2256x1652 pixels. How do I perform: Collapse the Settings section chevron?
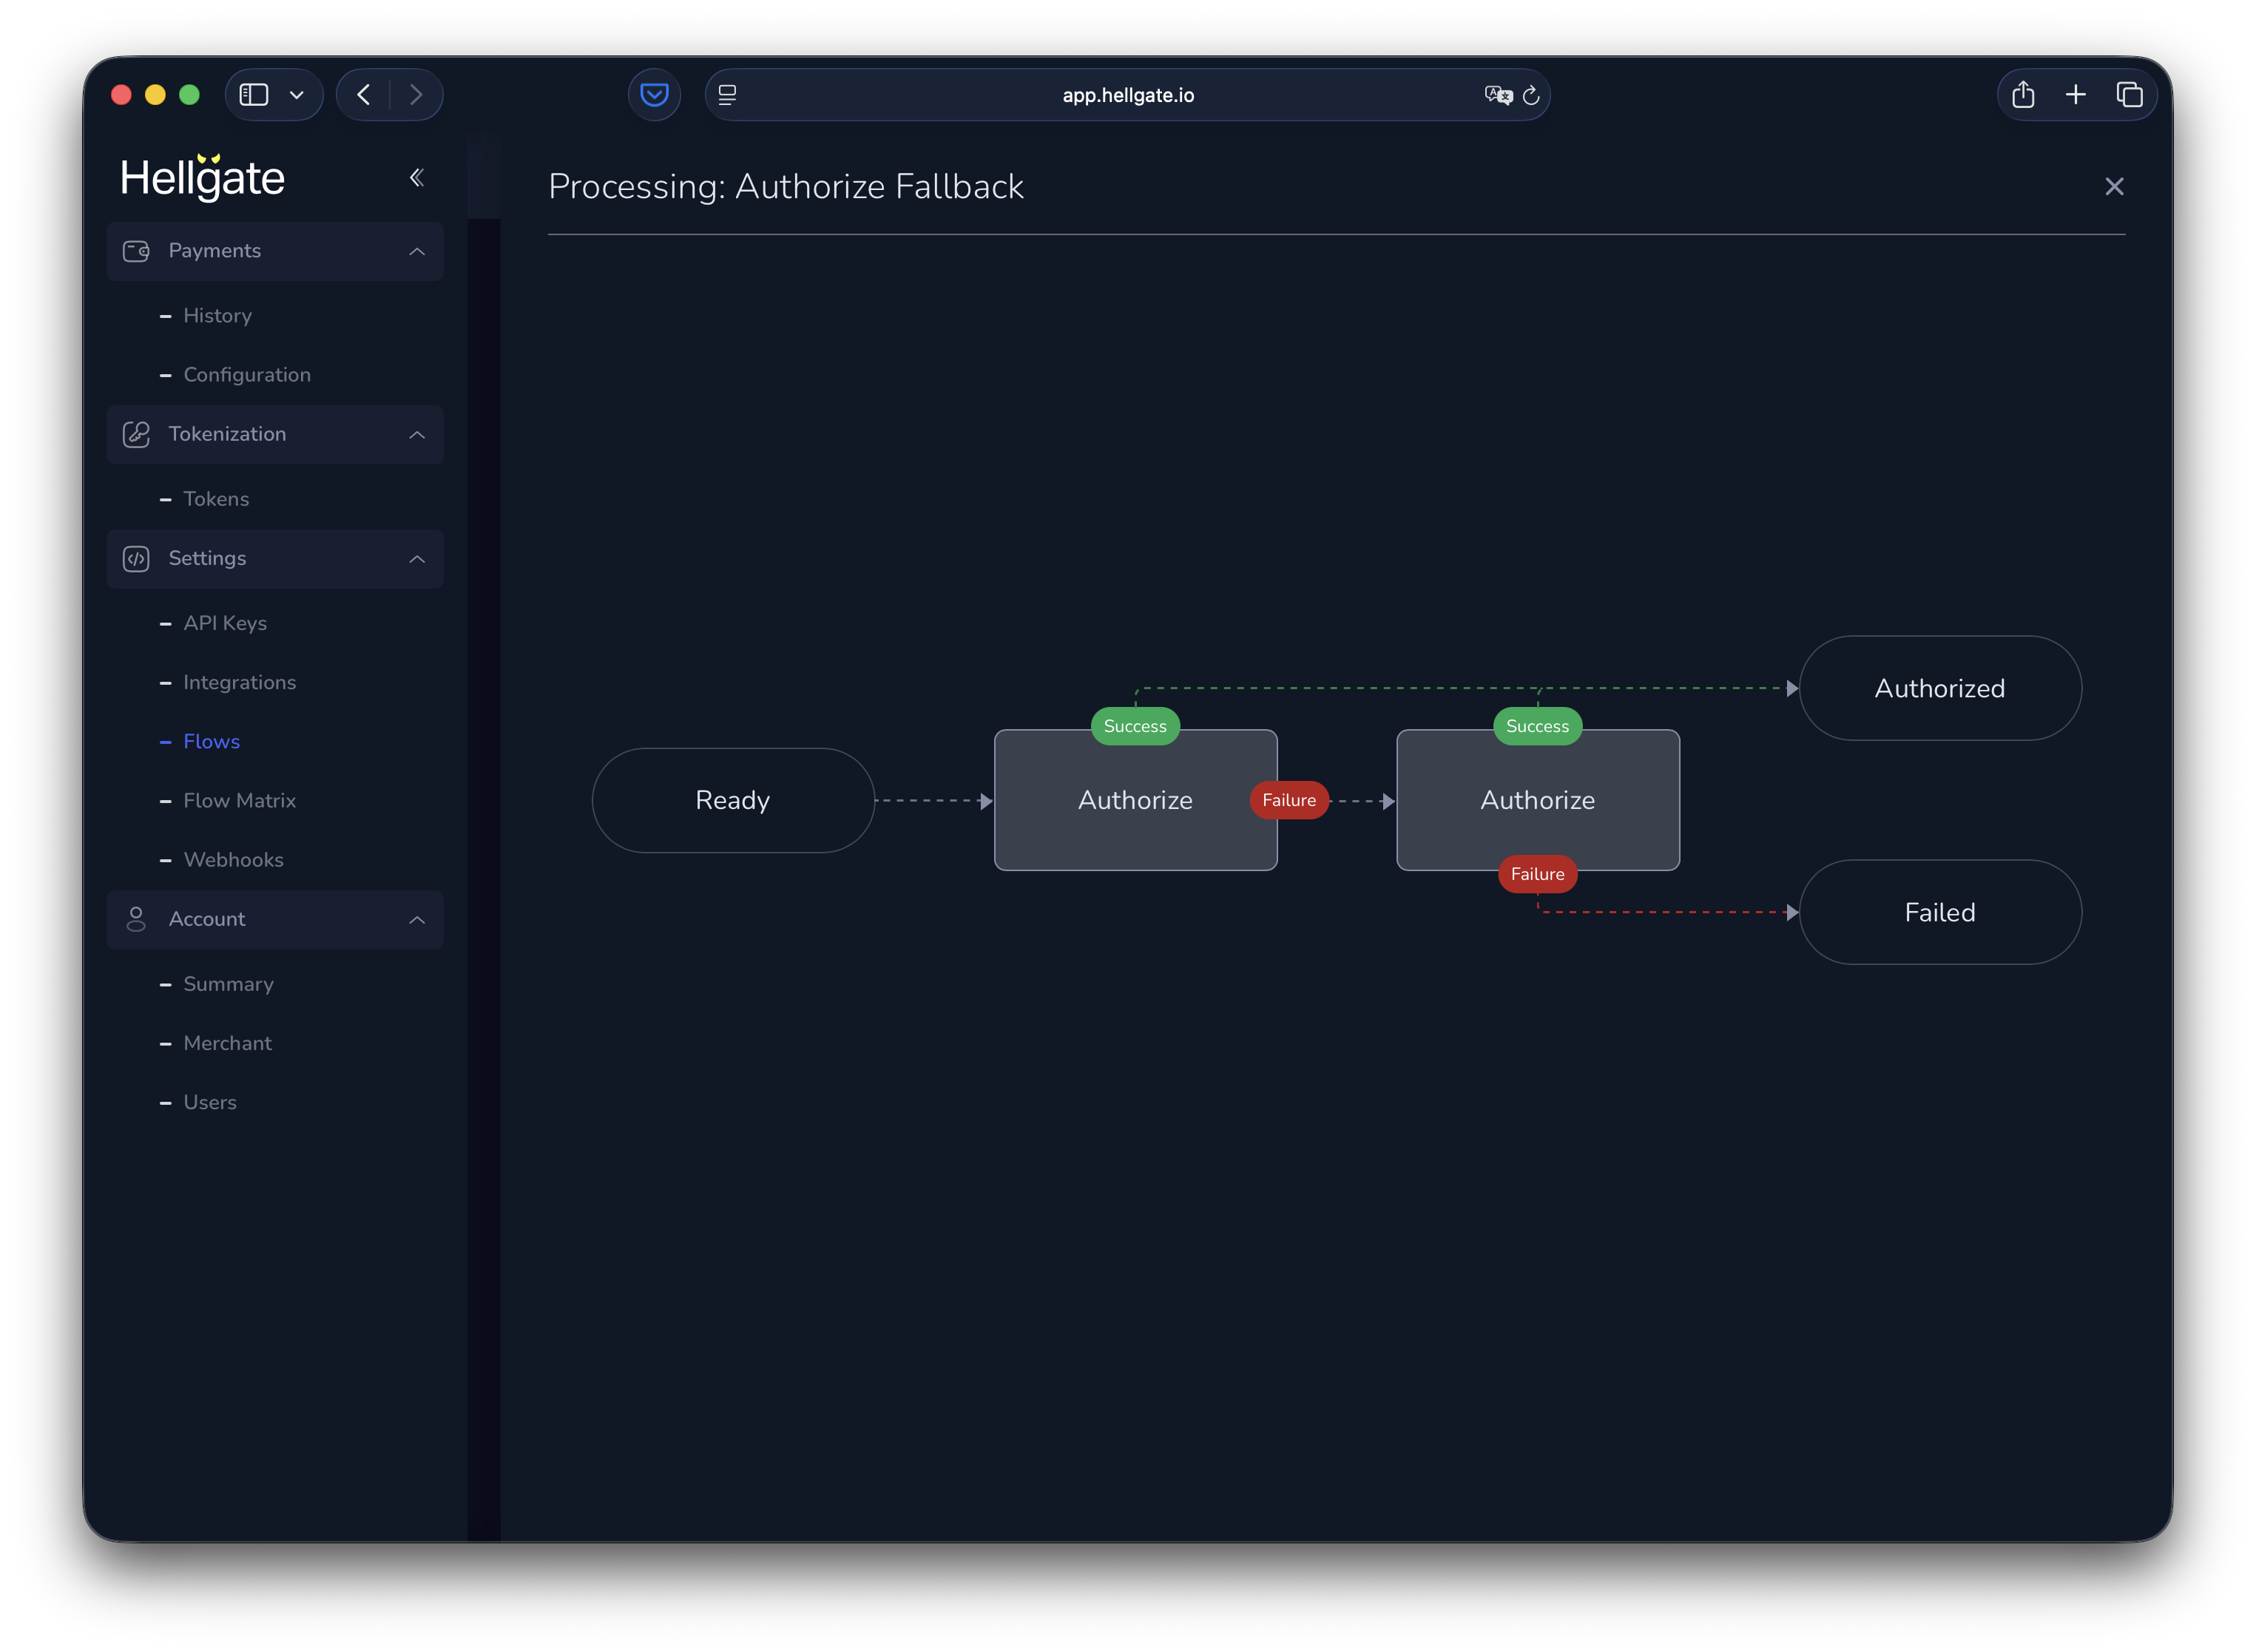(417, 559)
